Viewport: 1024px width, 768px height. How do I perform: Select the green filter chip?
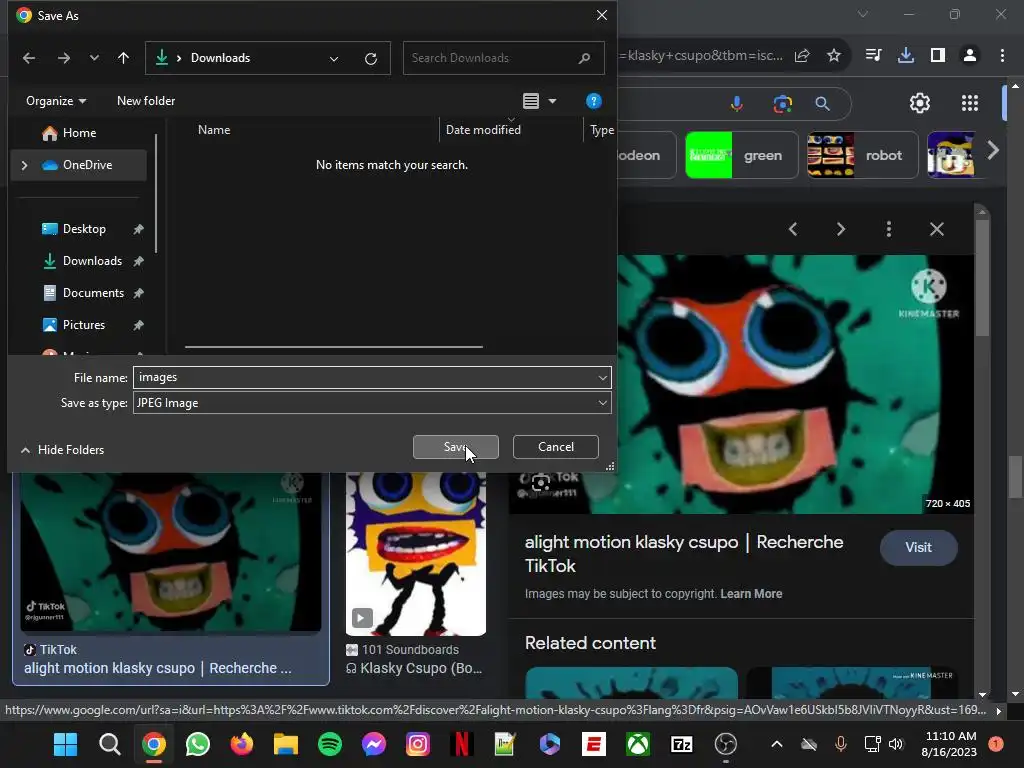point(741,155)
